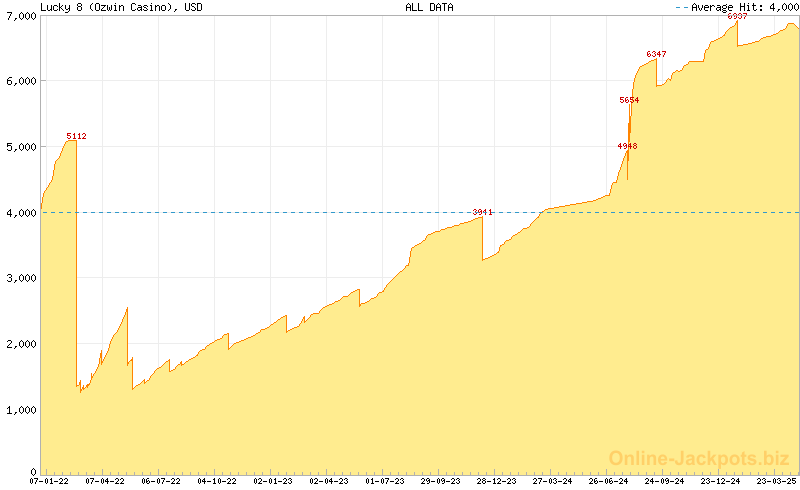Select the 5654 peak value label

pyautogui.click(x=629, y=100)
